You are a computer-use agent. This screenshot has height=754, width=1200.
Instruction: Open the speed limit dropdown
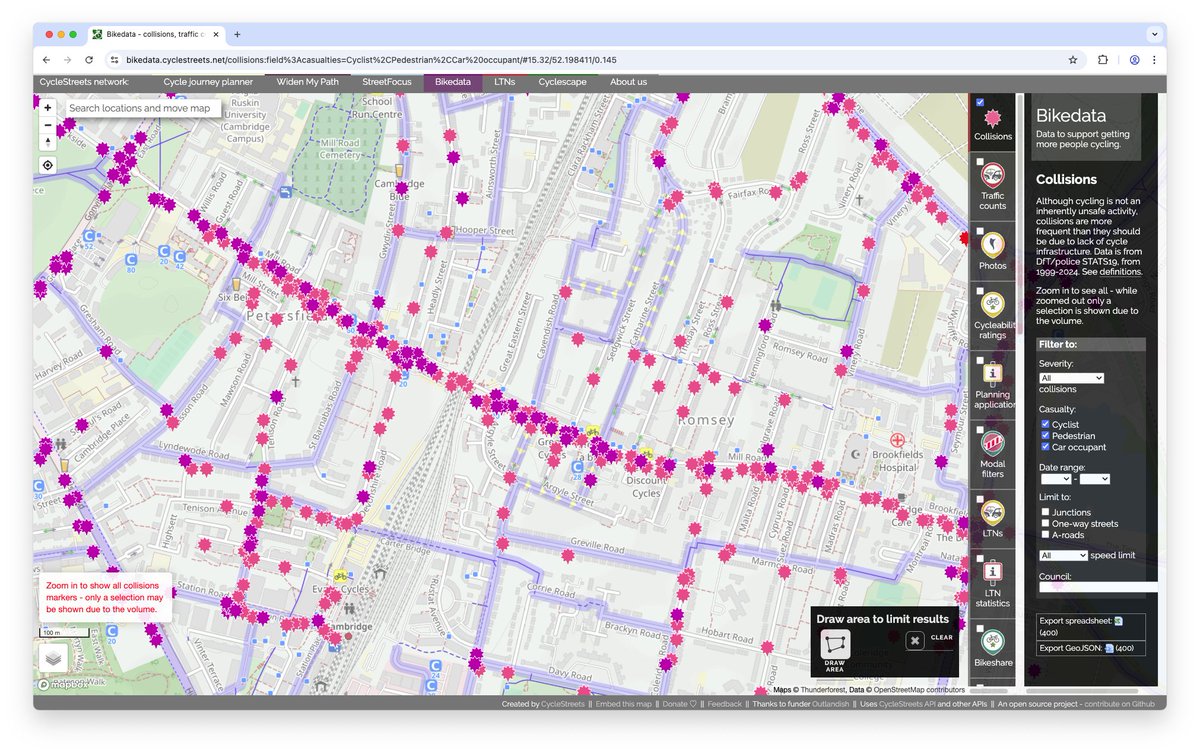pos(1063,555)
